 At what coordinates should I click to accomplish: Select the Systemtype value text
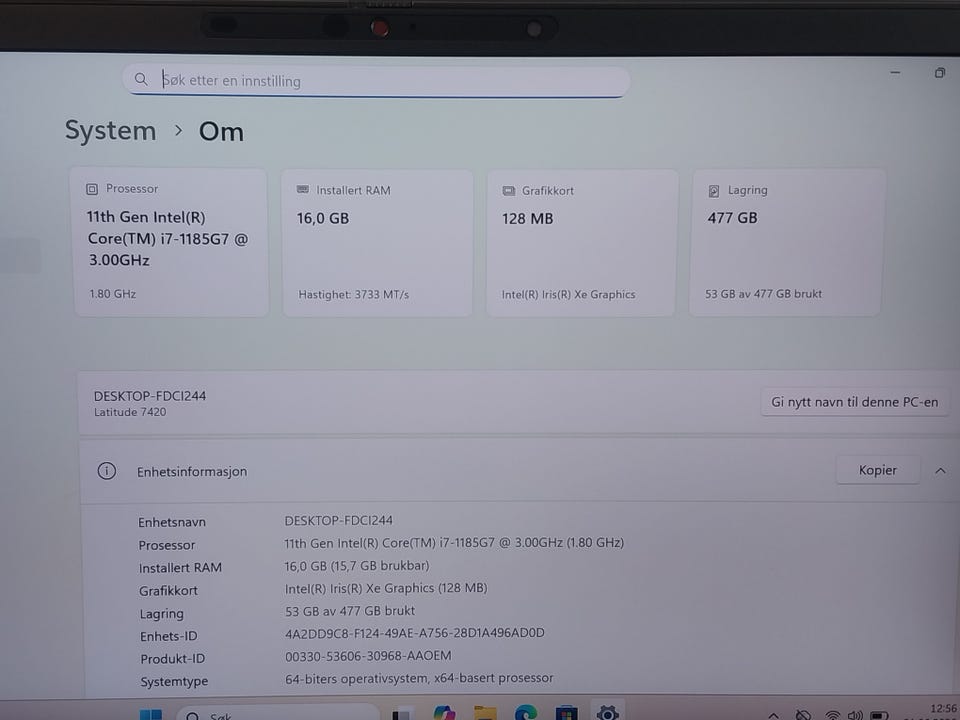coord(419,678)
